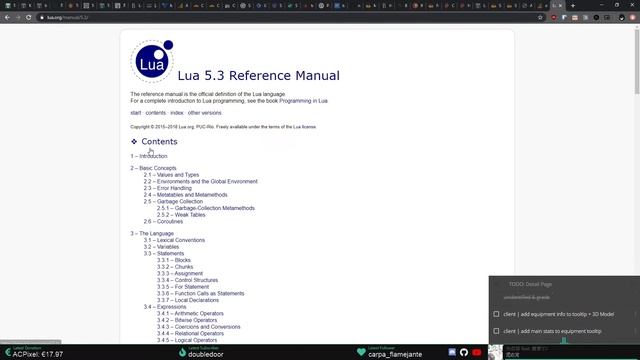Open '2.1 – Values and Types'
This screenshot has height=360, width=640.
(171, 175)
